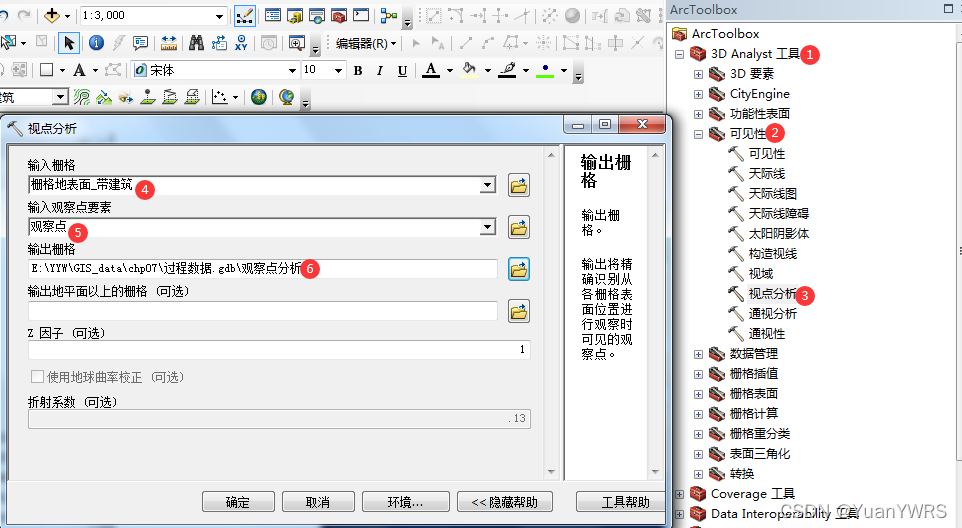Pick the line color pen swatch

point(507,71)
